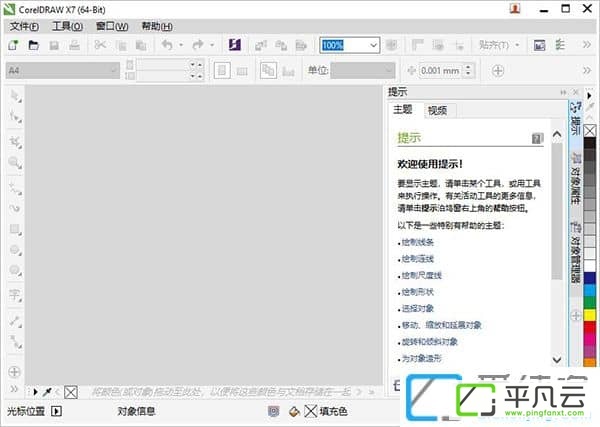Open the Options icon beside the snap menu
Viewport: 600px width, 427px height.
(560, 45)
